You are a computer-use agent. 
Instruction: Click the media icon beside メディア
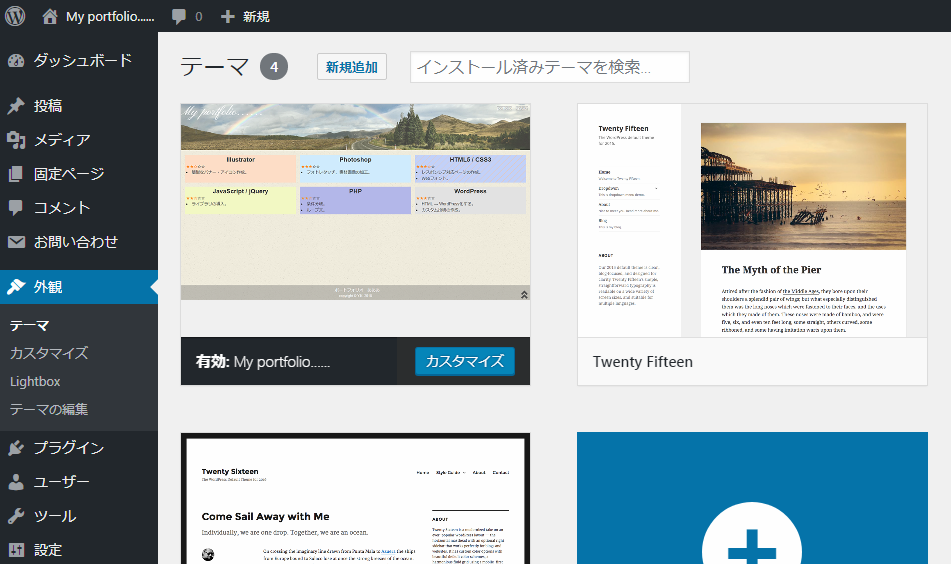[16, 140]
